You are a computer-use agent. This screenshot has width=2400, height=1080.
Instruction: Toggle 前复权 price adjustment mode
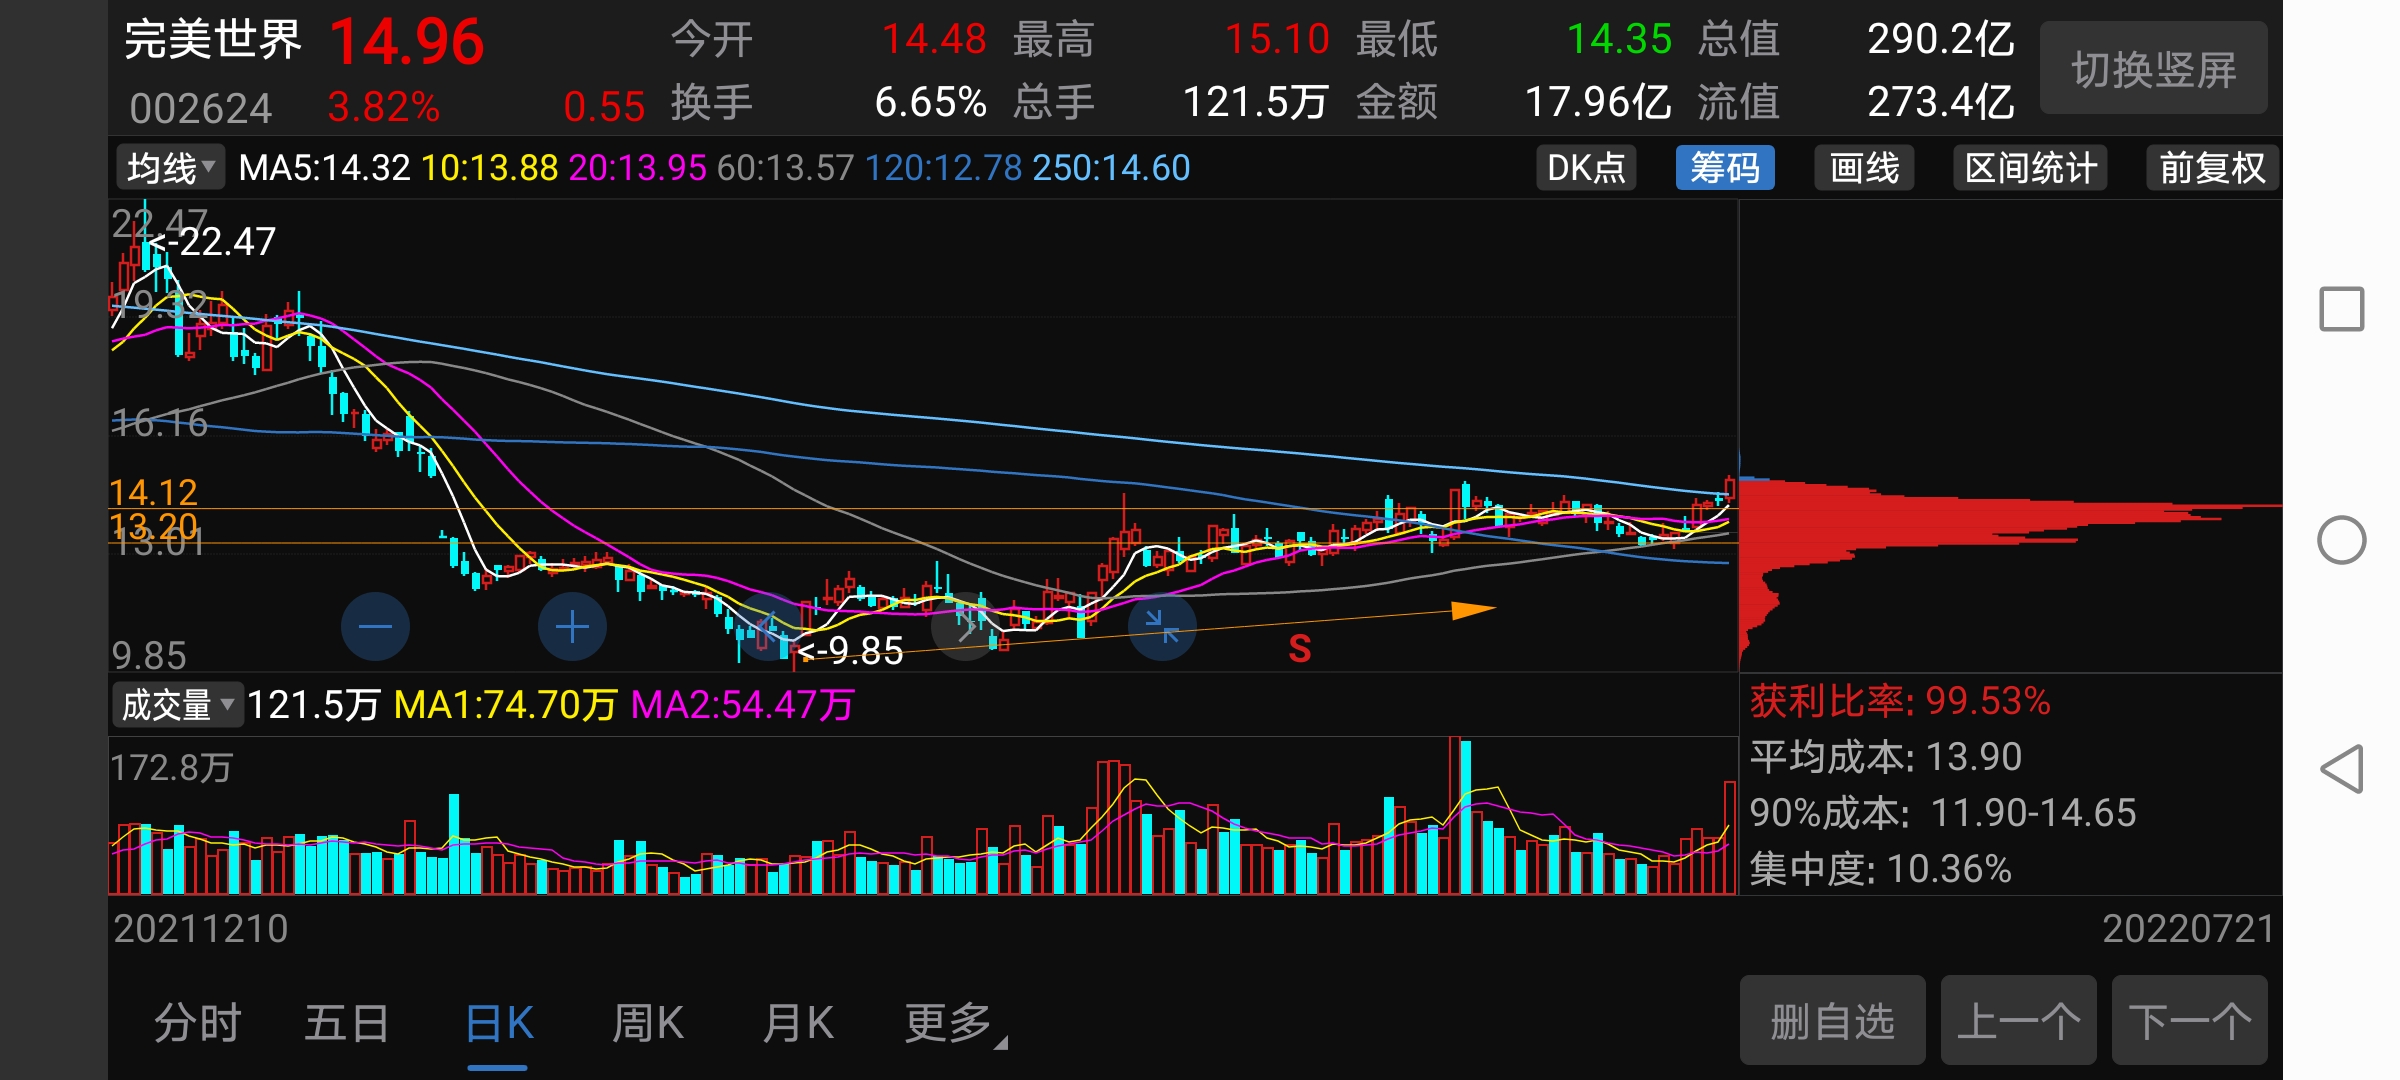click(x=2211, y=168)
